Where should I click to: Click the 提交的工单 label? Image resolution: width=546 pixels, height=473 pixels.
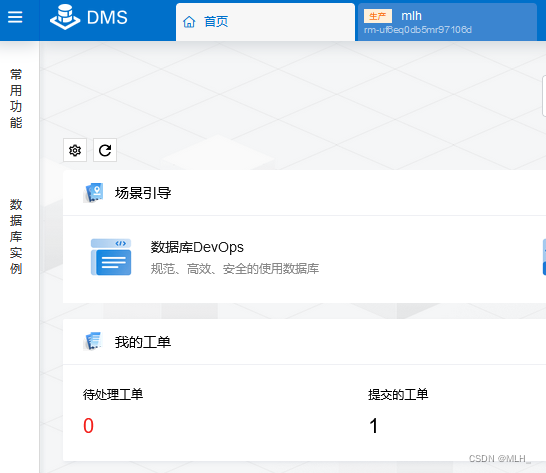click(398, 395)
